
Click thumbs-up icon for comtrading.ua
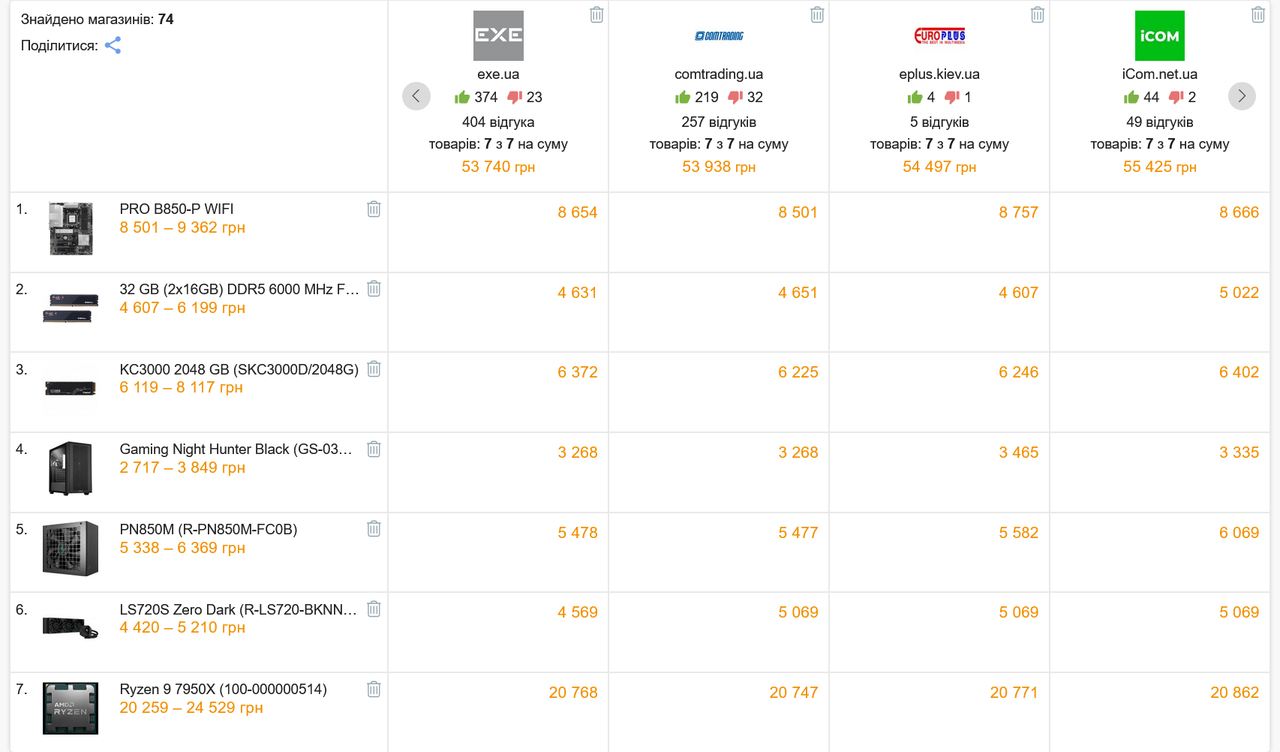click(x=682, y=97)
